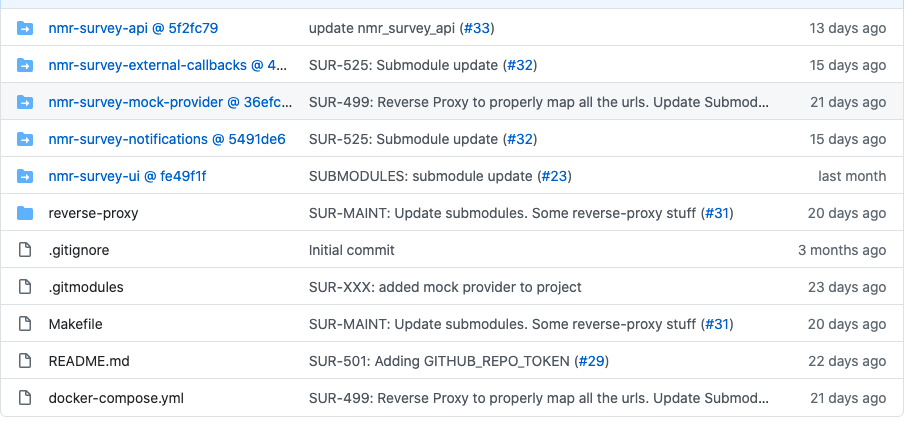Click the .gitignore file icon
The image size is (907, 423).
coord(25,250)
